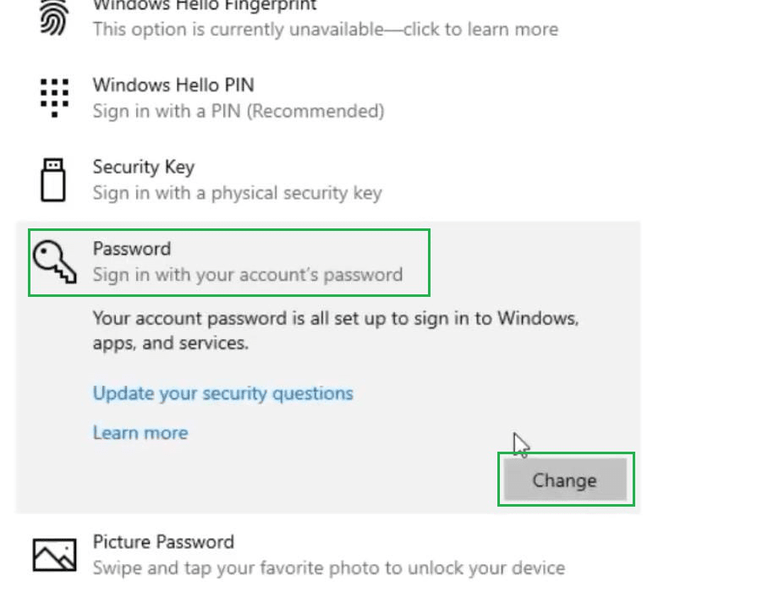Select the Windows Hello Fingerprint title
This screenshot has height=609, width=768.
coord(205,5)
